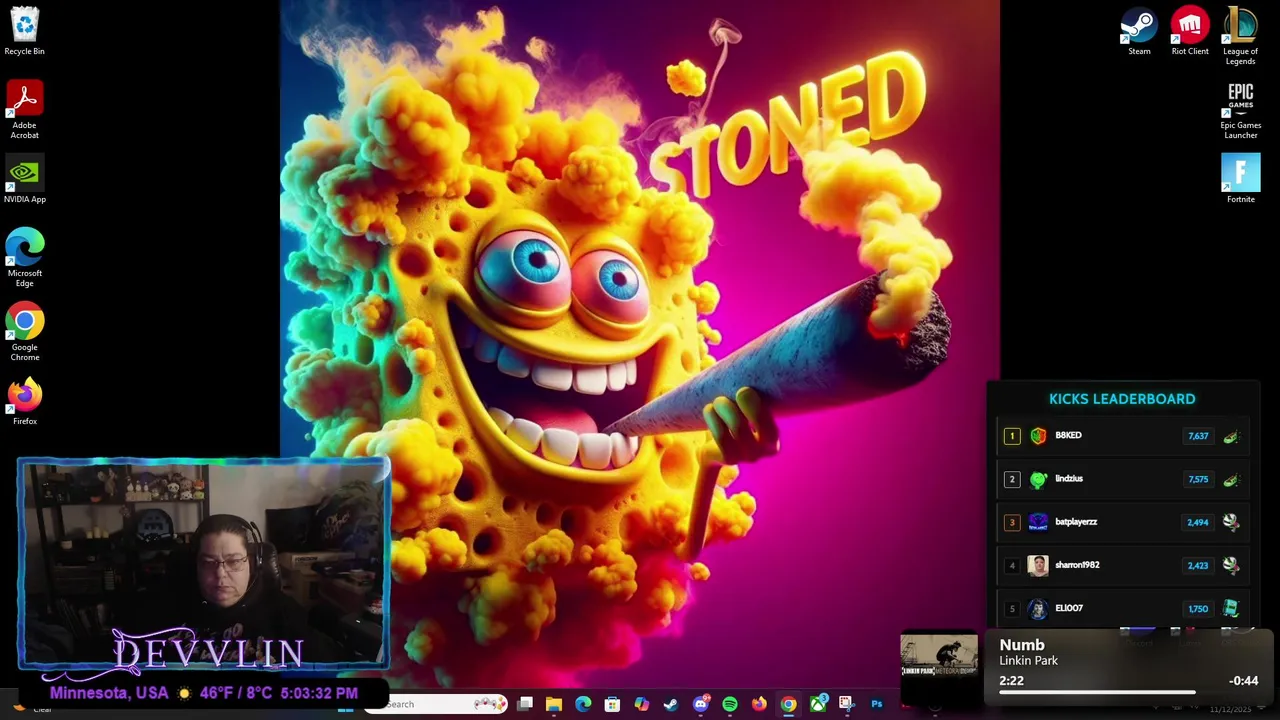
Task: Open the NVIDIA App desktop shortcut
Action: click(x=24, y=180)
